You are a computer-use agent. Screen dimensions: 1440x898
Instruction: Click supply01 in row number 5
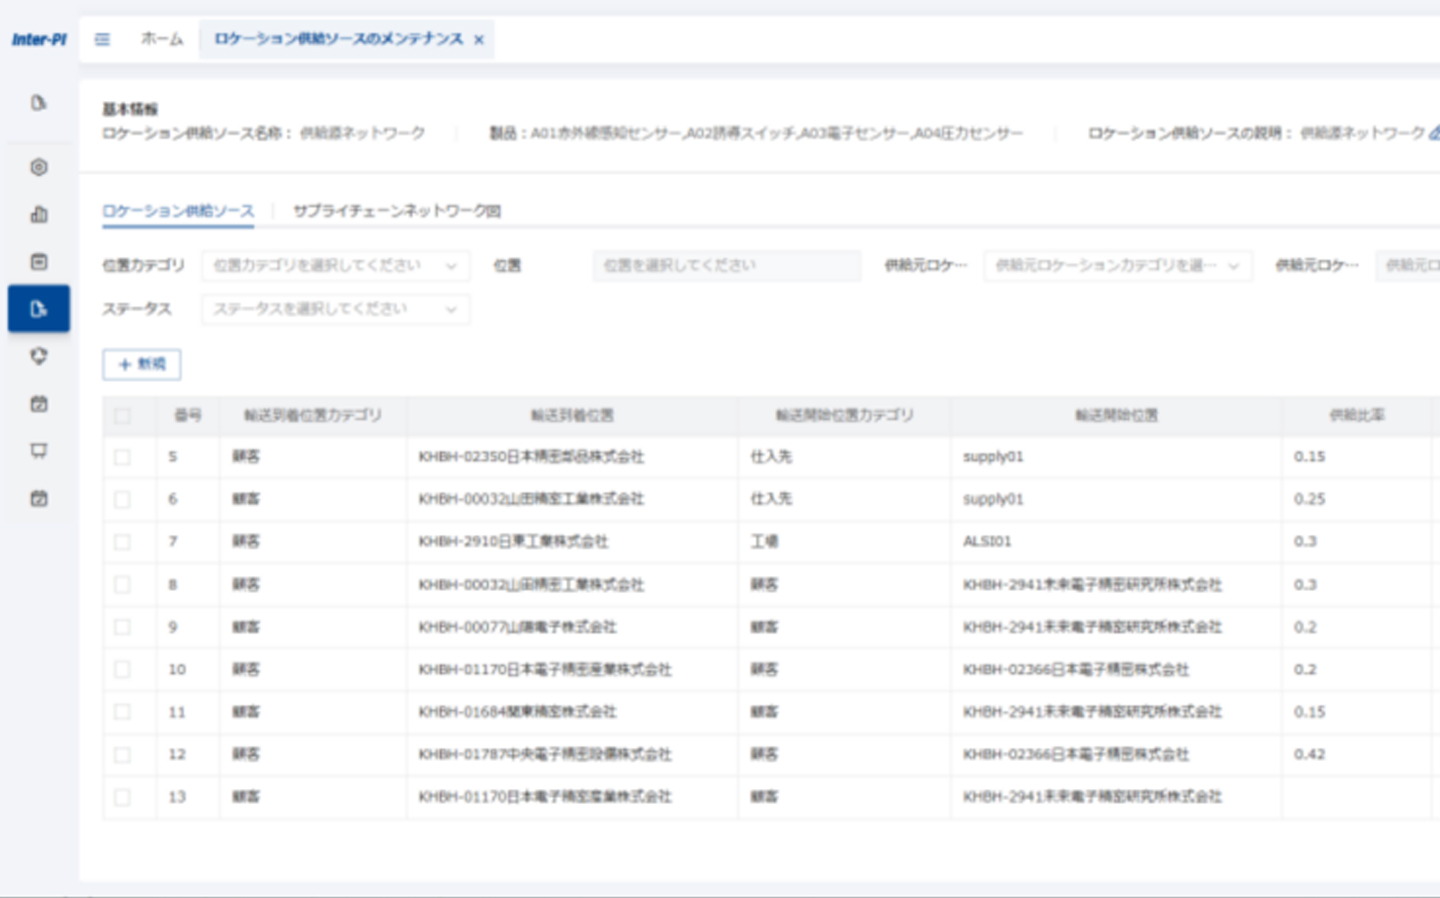pos(993,457)
